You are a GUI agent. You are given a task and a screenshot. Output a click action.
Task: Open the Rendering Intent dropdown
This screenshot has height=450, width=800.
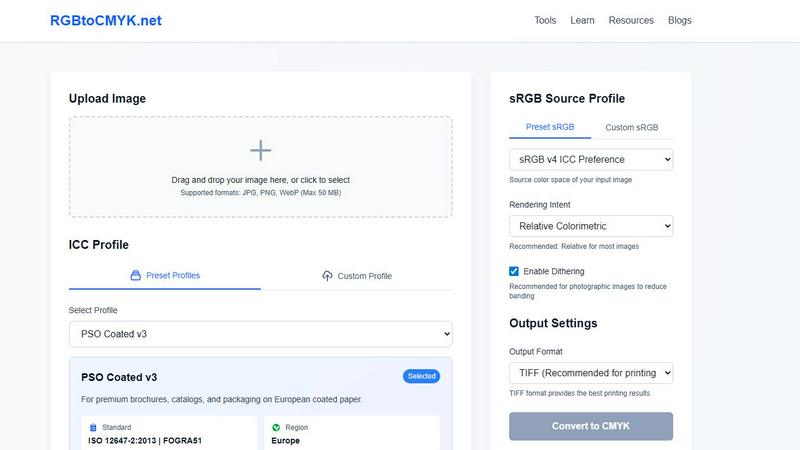[x=590, y=226]
